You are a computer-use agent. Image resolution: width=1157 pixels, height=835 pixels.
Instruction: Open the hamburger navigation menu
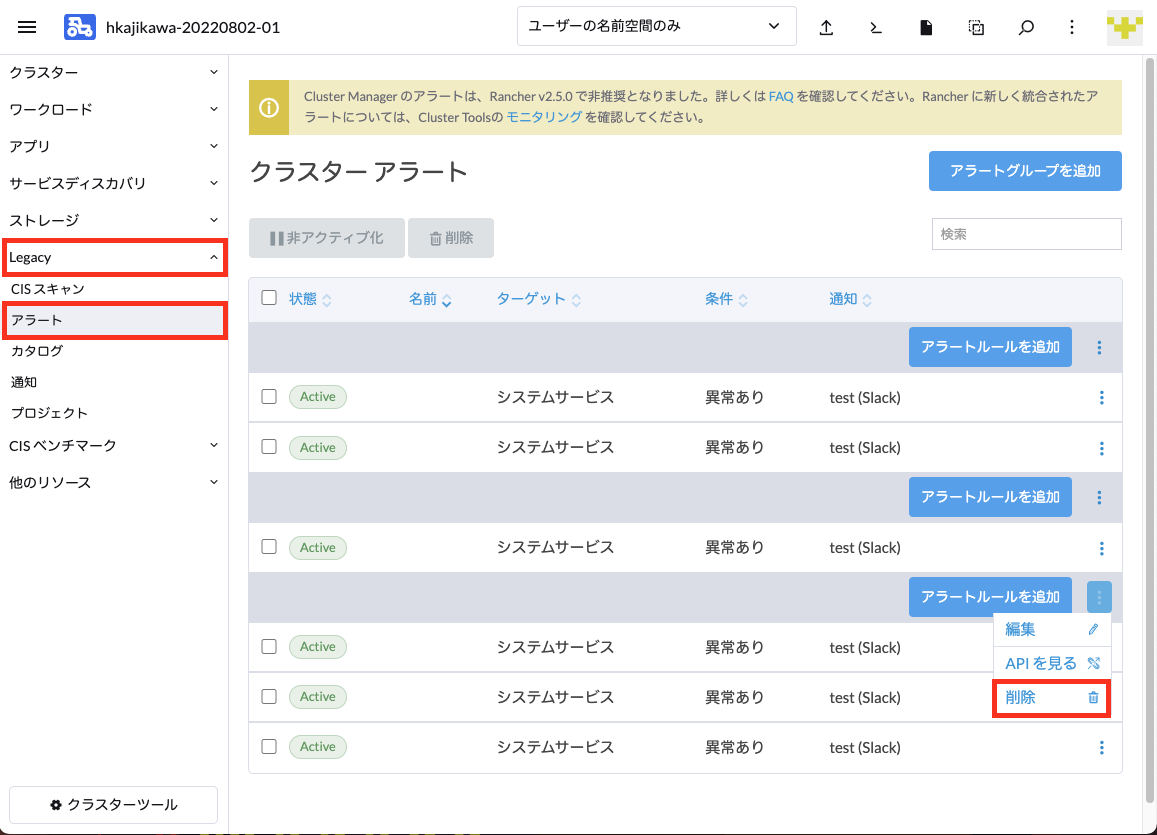(x=27, y=27)
